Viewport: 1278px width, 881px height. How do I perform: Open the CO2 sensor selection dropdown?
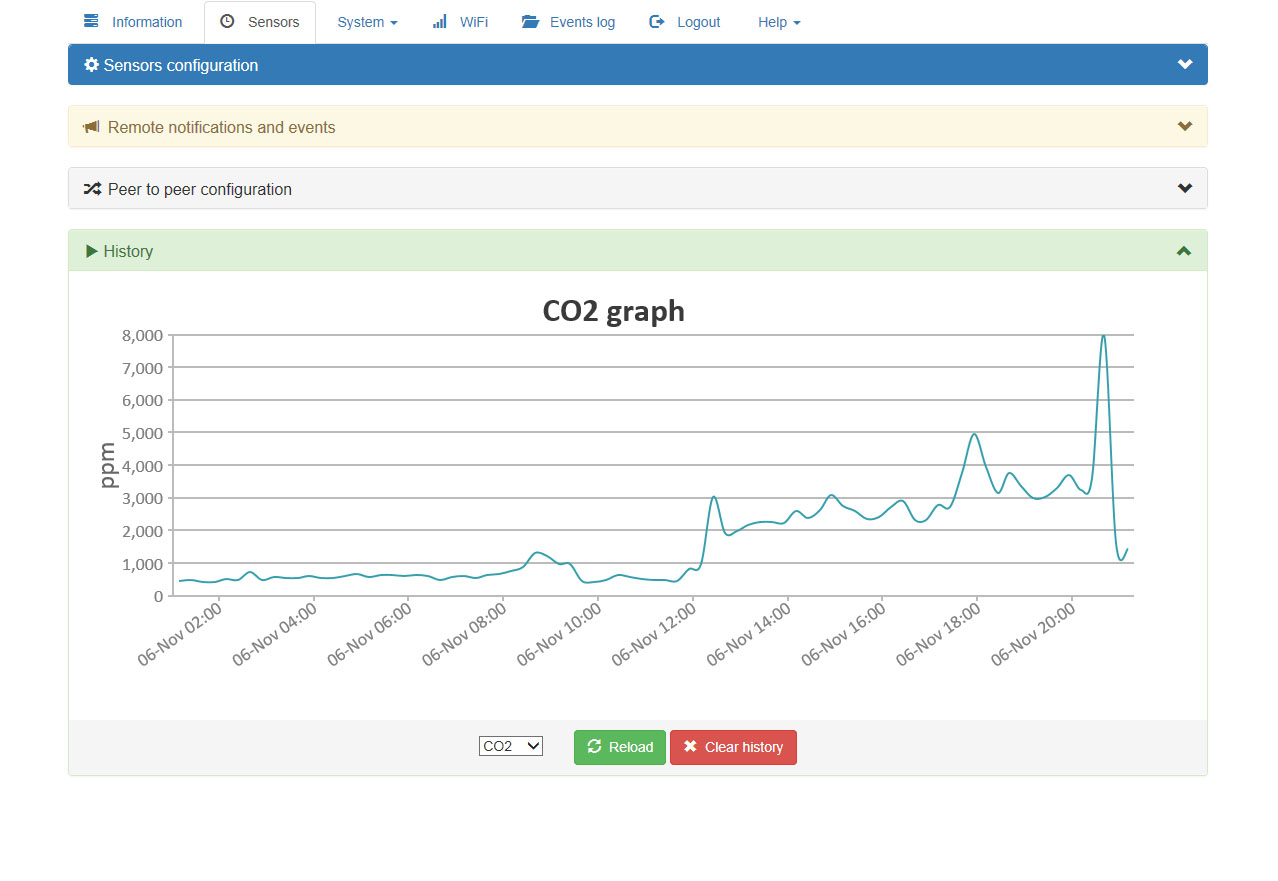coord(511,746)
